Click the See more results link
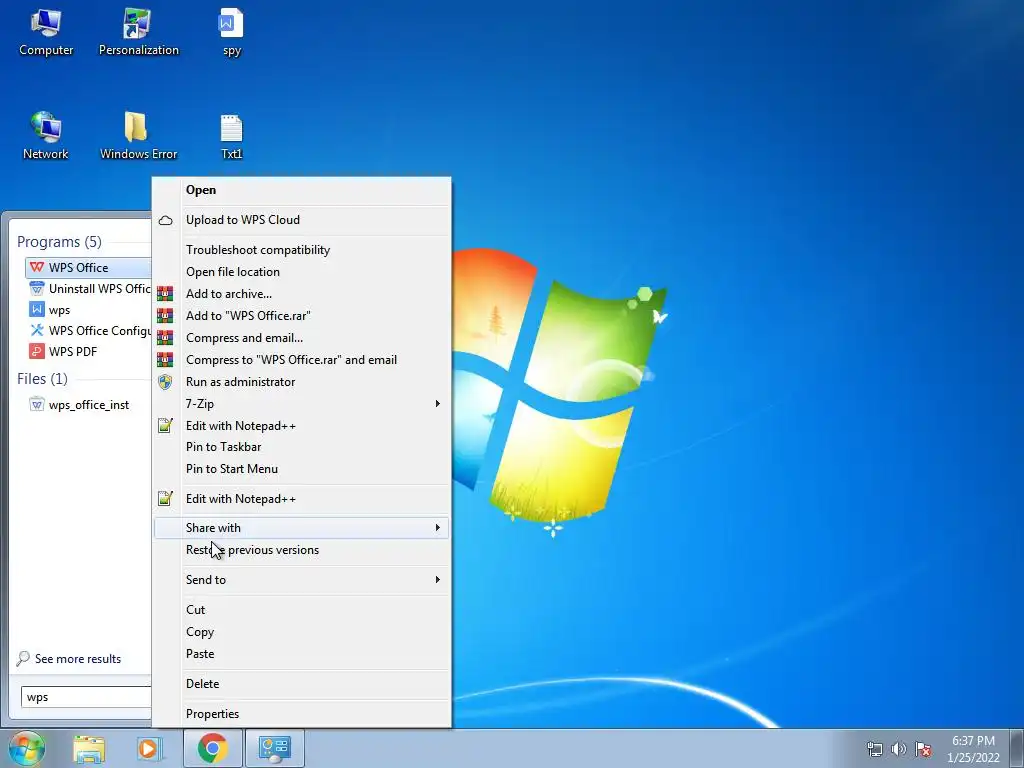 click(78, 659)
